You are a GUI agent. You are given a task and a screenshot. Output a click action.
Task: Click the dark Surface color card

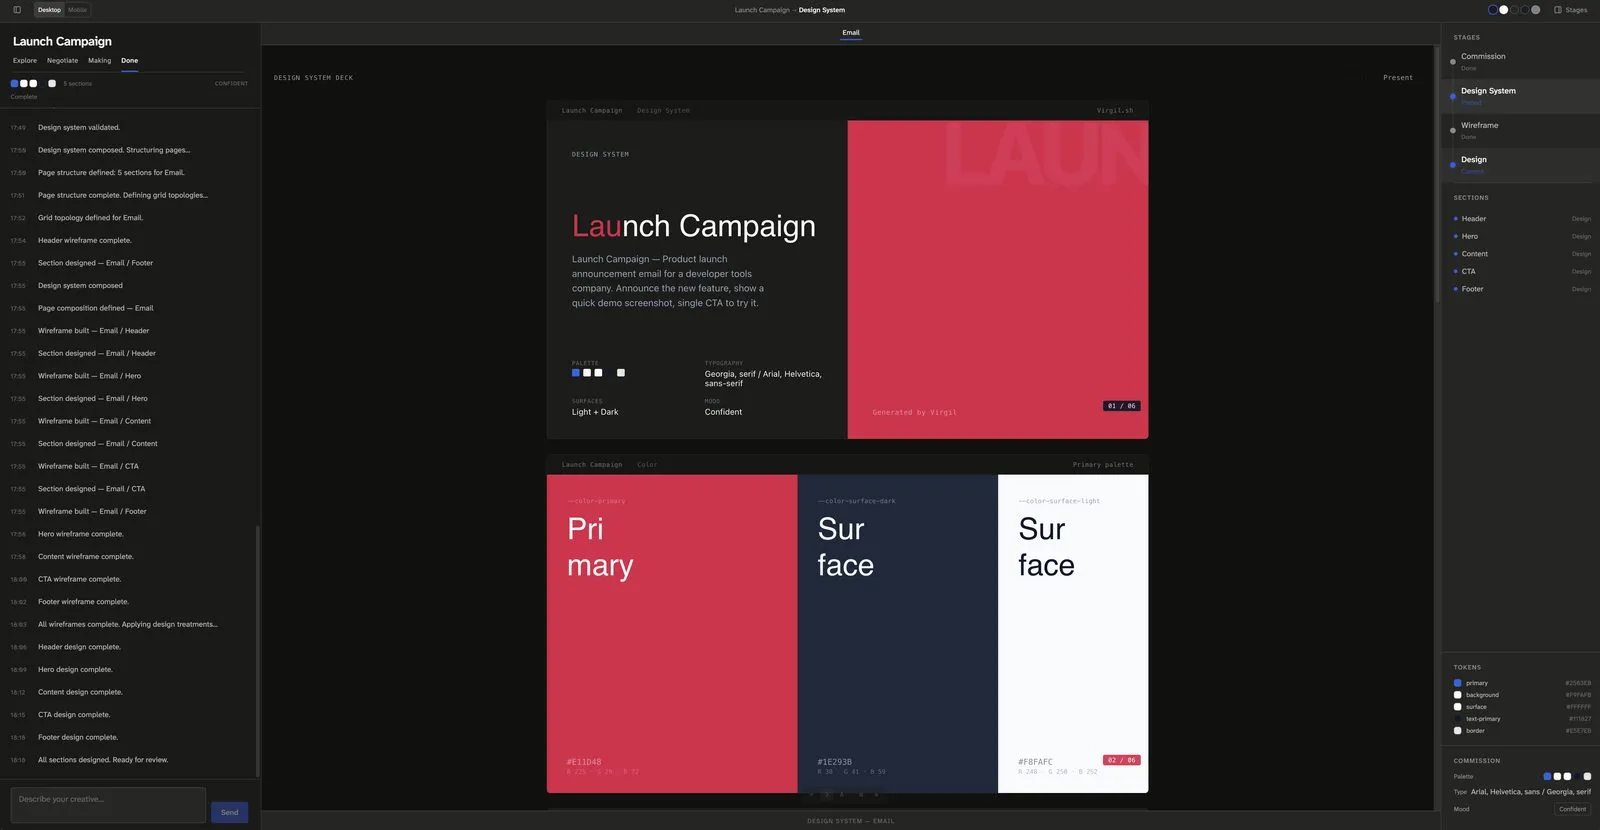[898, 634]
